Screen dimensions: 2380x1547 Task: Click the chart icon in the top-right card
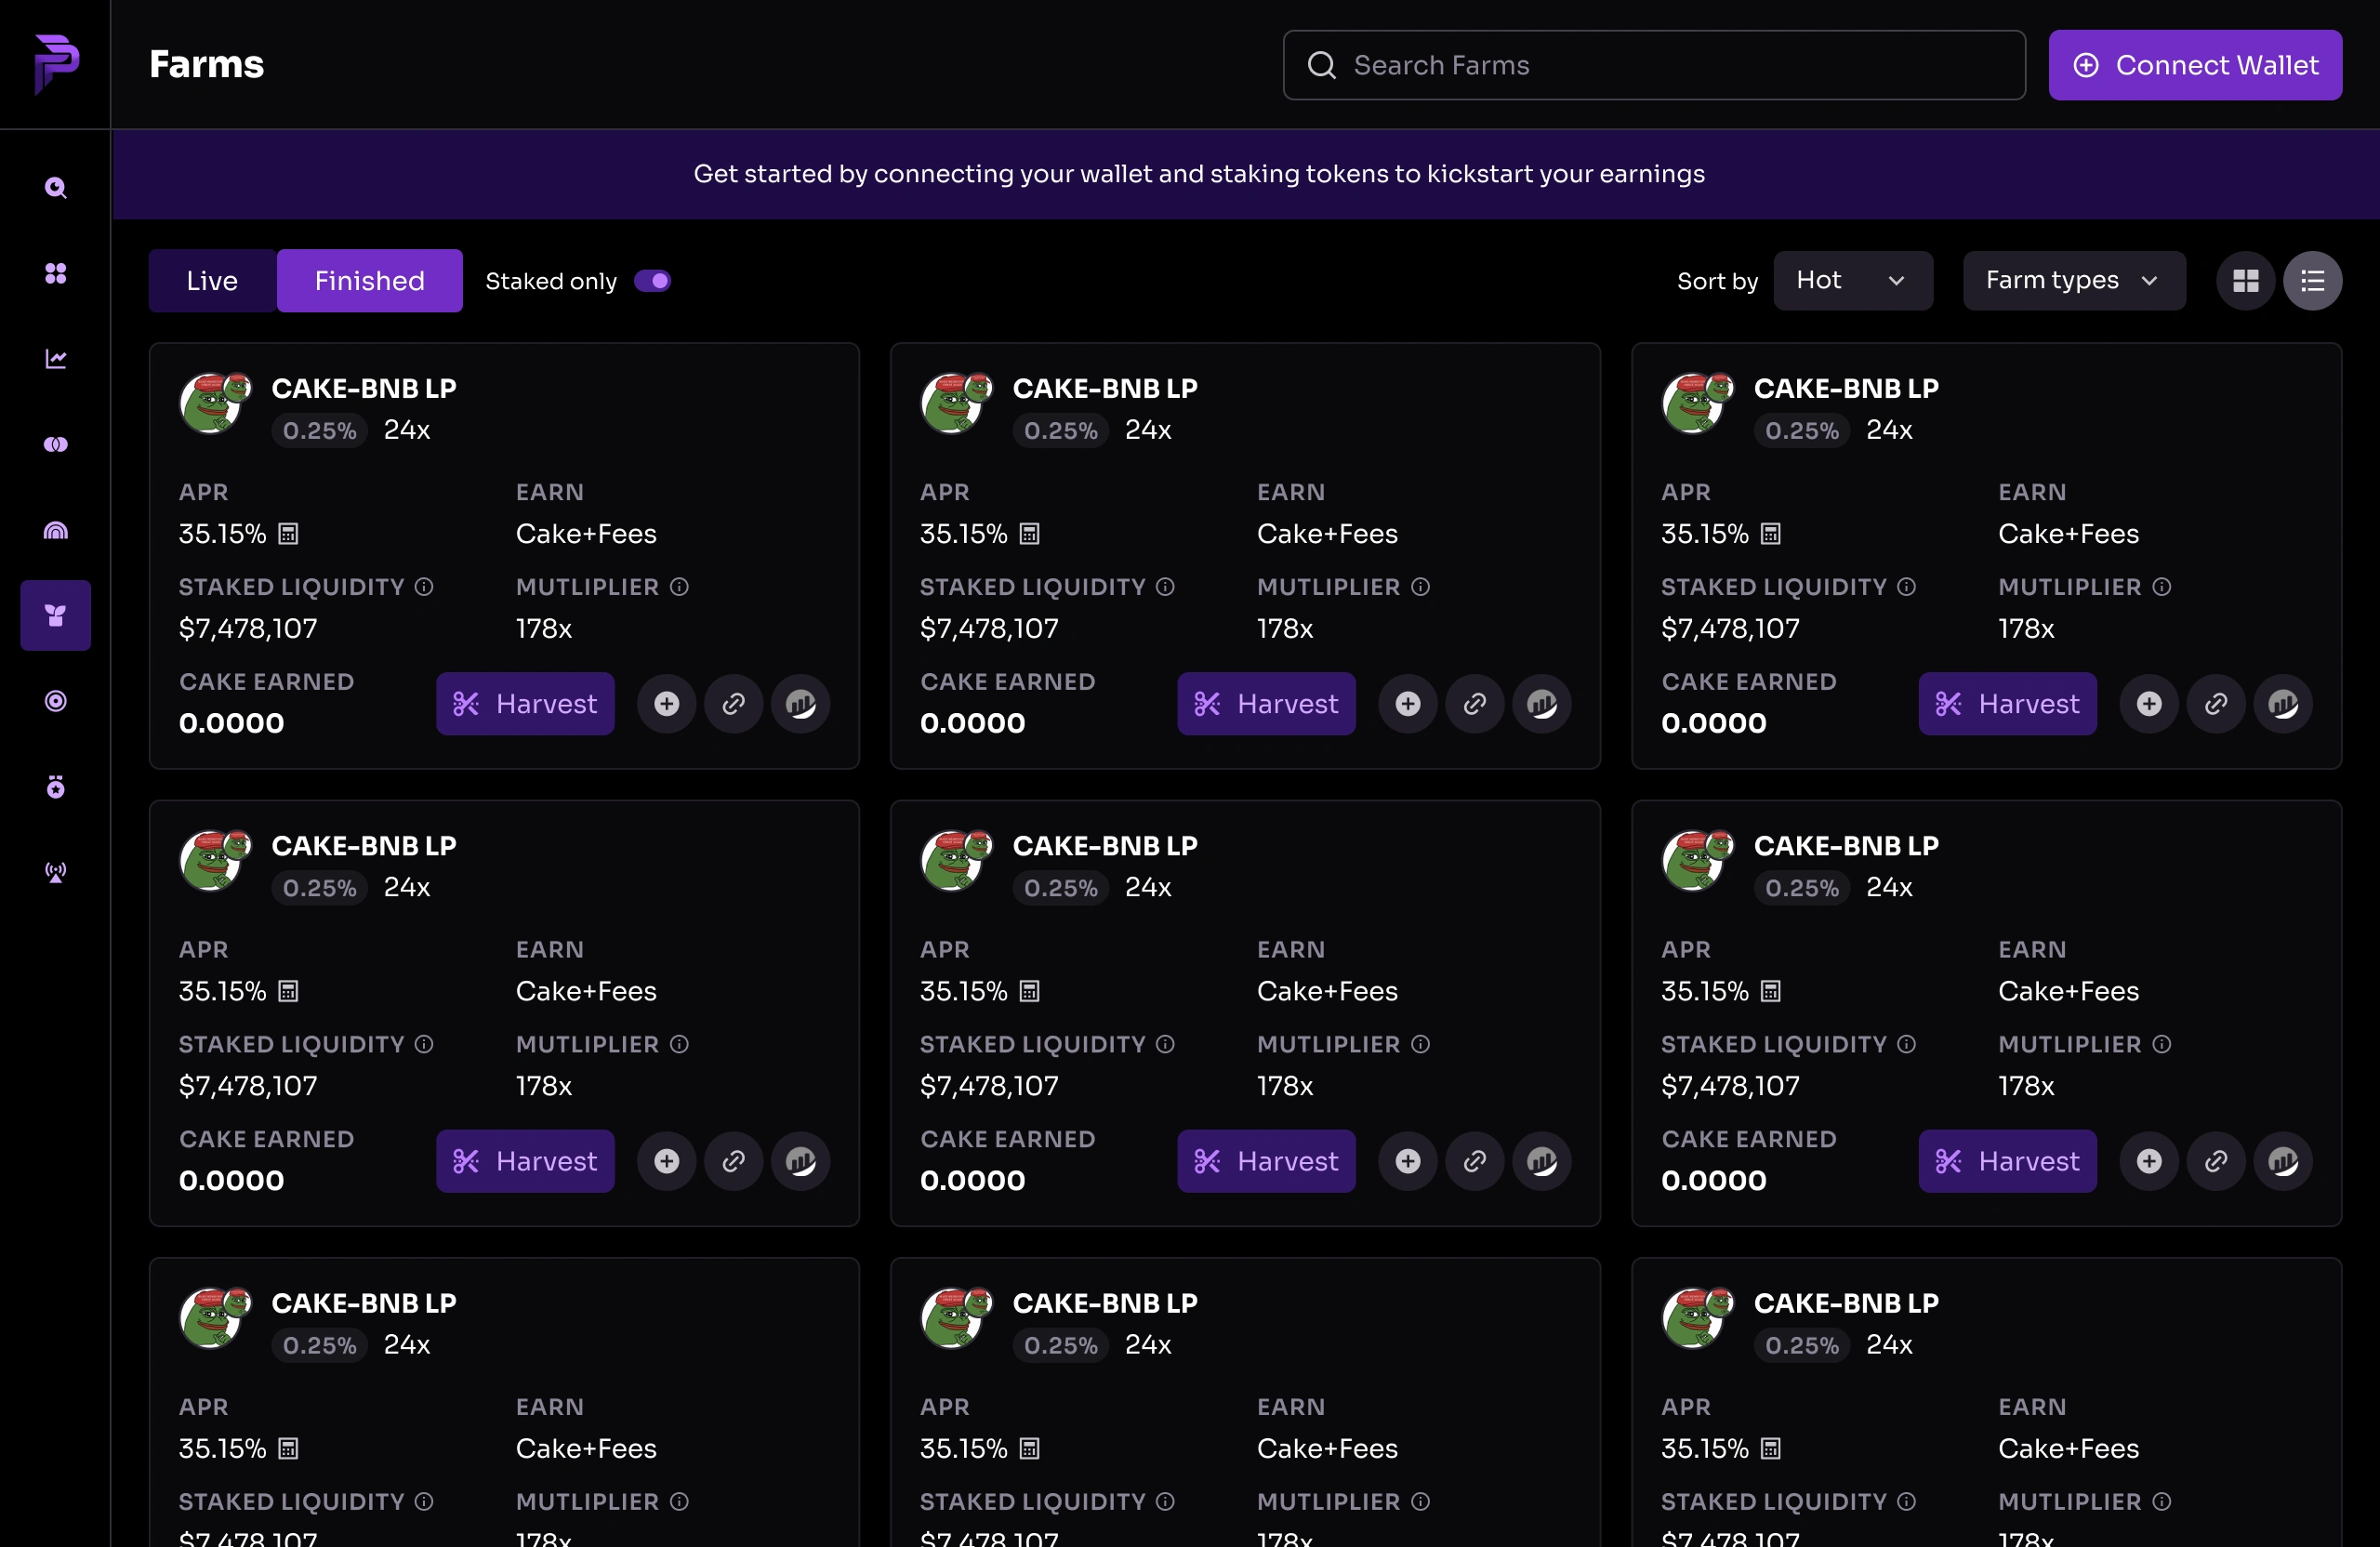(x=2283, y=704)
